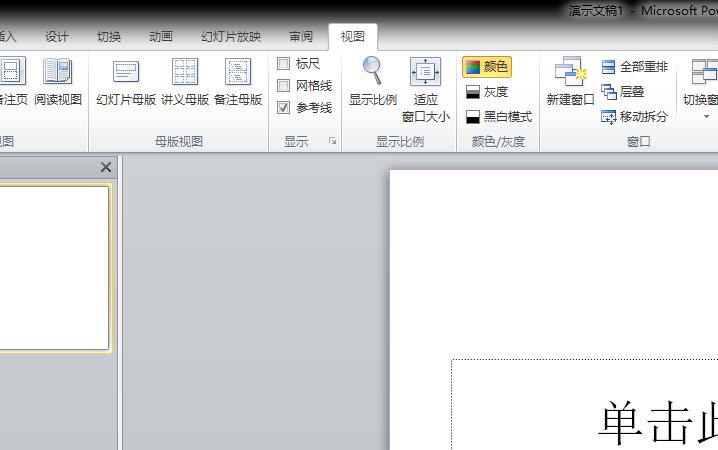The width and height of the screenshot is (718, 450).
Task: Select the slide thumbnail in pane
Action: coord(54,268)
